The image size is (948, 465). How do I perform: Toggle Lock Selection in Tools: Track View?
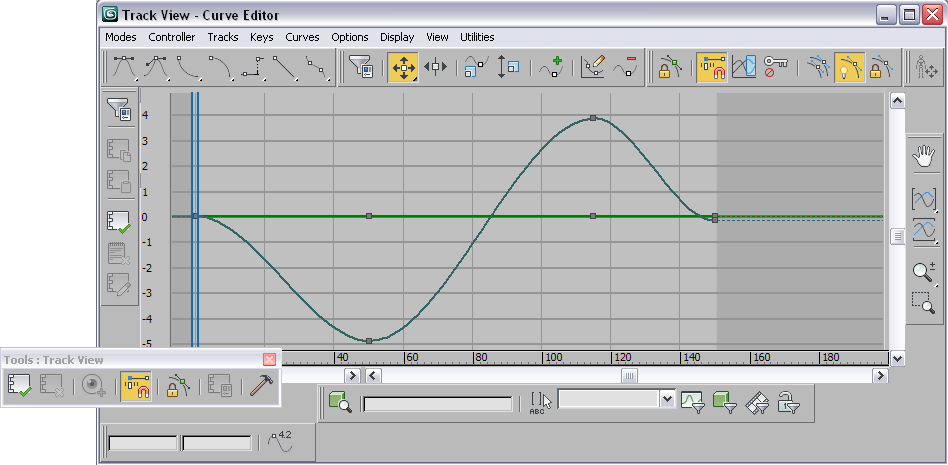[x=179, y=386]
